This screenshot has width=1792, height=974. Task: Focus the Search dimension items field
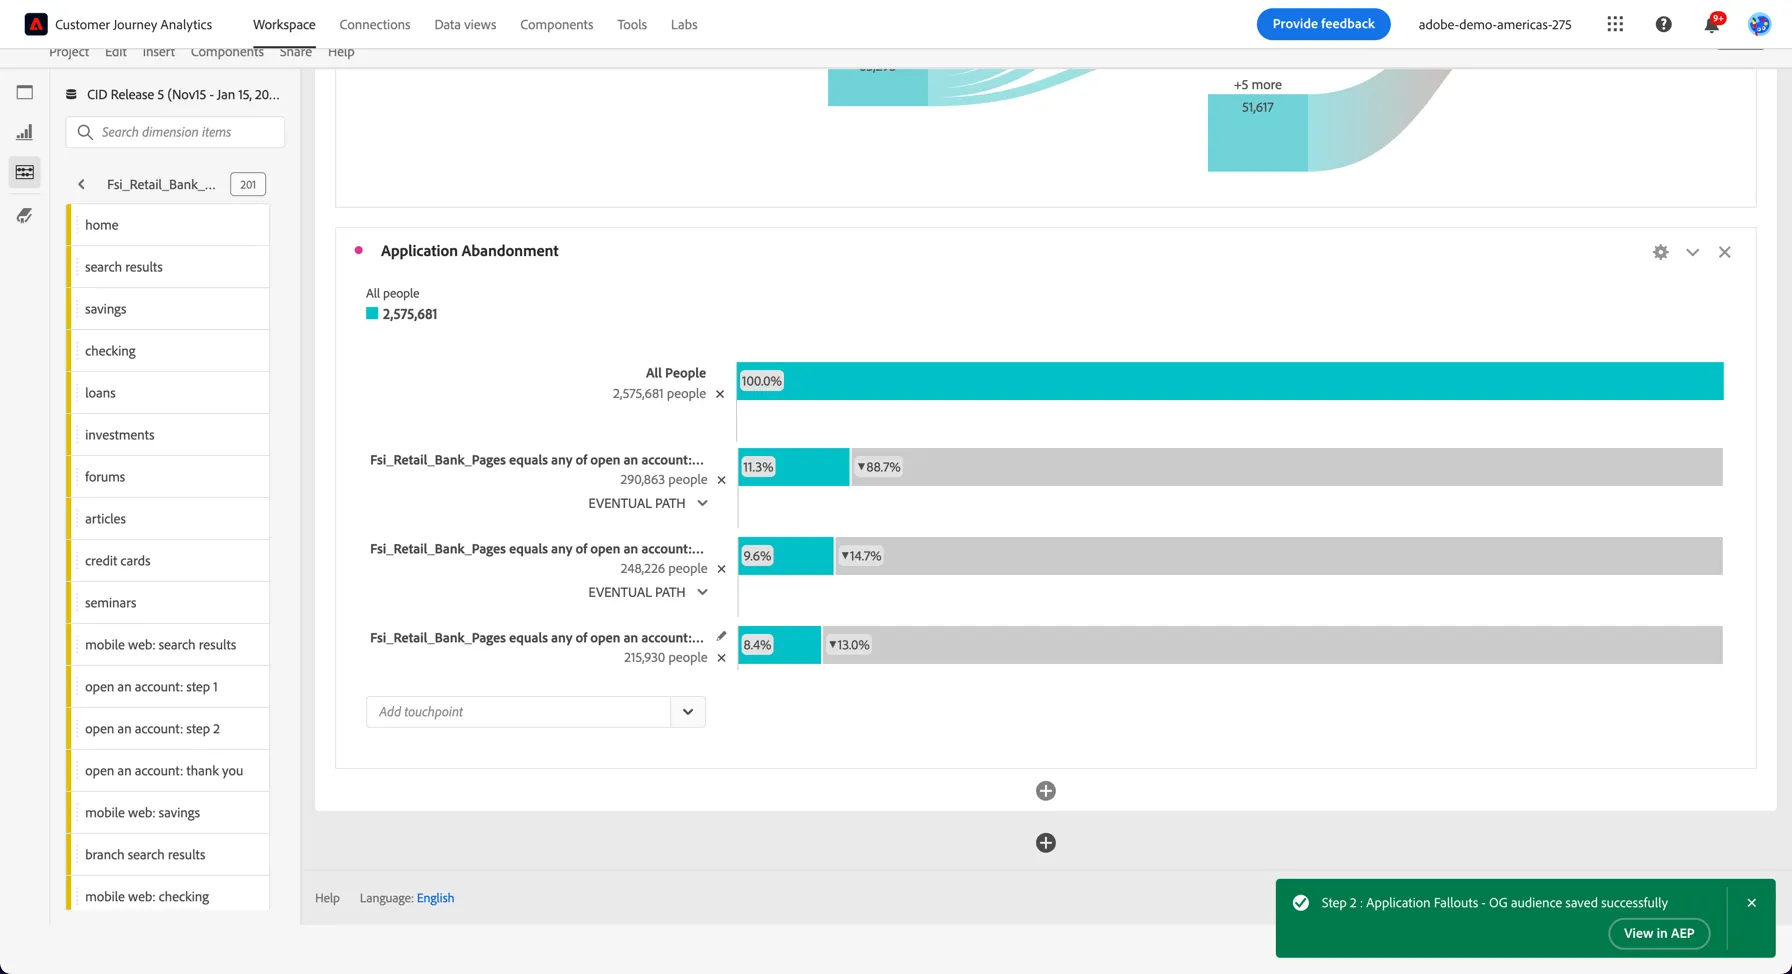tap(175, 132)
